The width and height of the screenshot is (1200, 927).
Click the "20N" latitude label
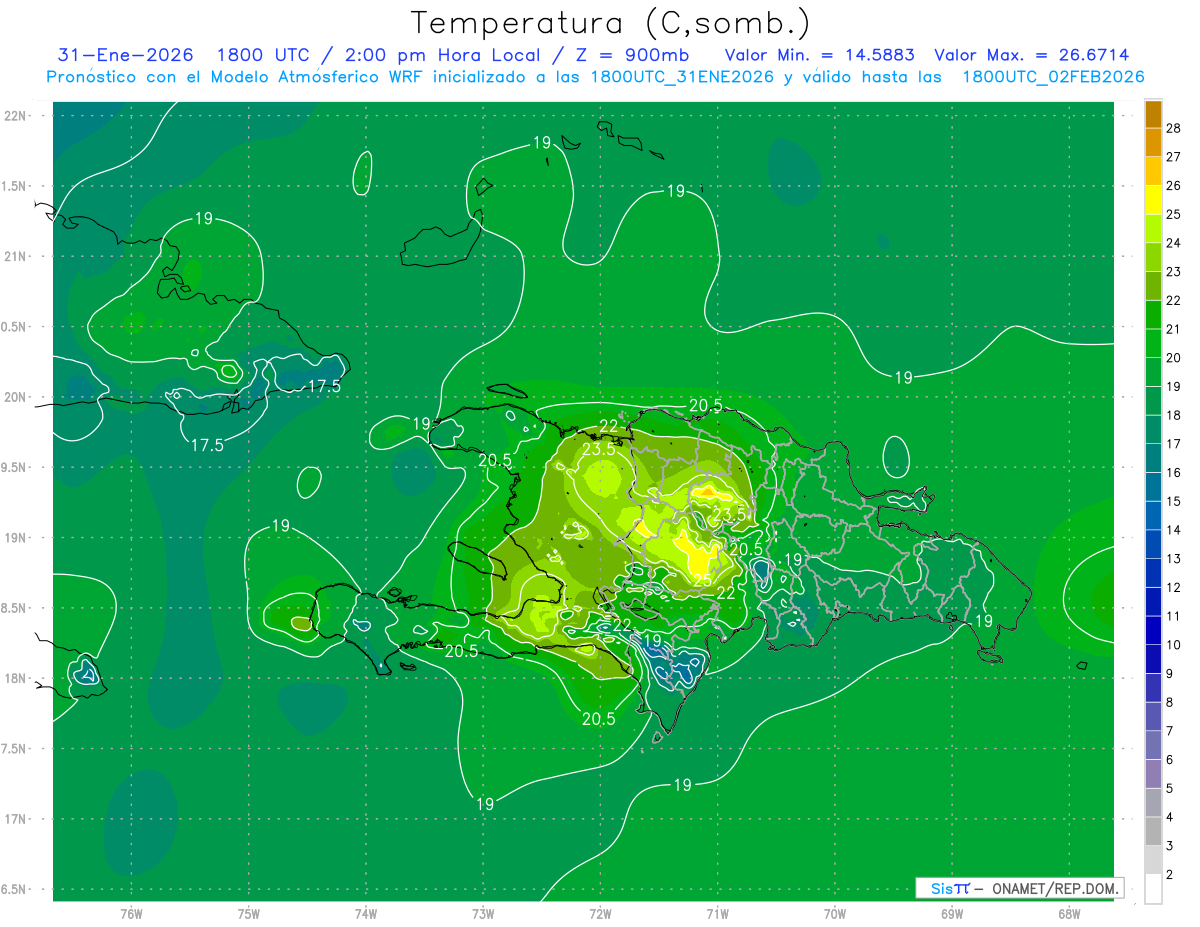coord(17,397)
